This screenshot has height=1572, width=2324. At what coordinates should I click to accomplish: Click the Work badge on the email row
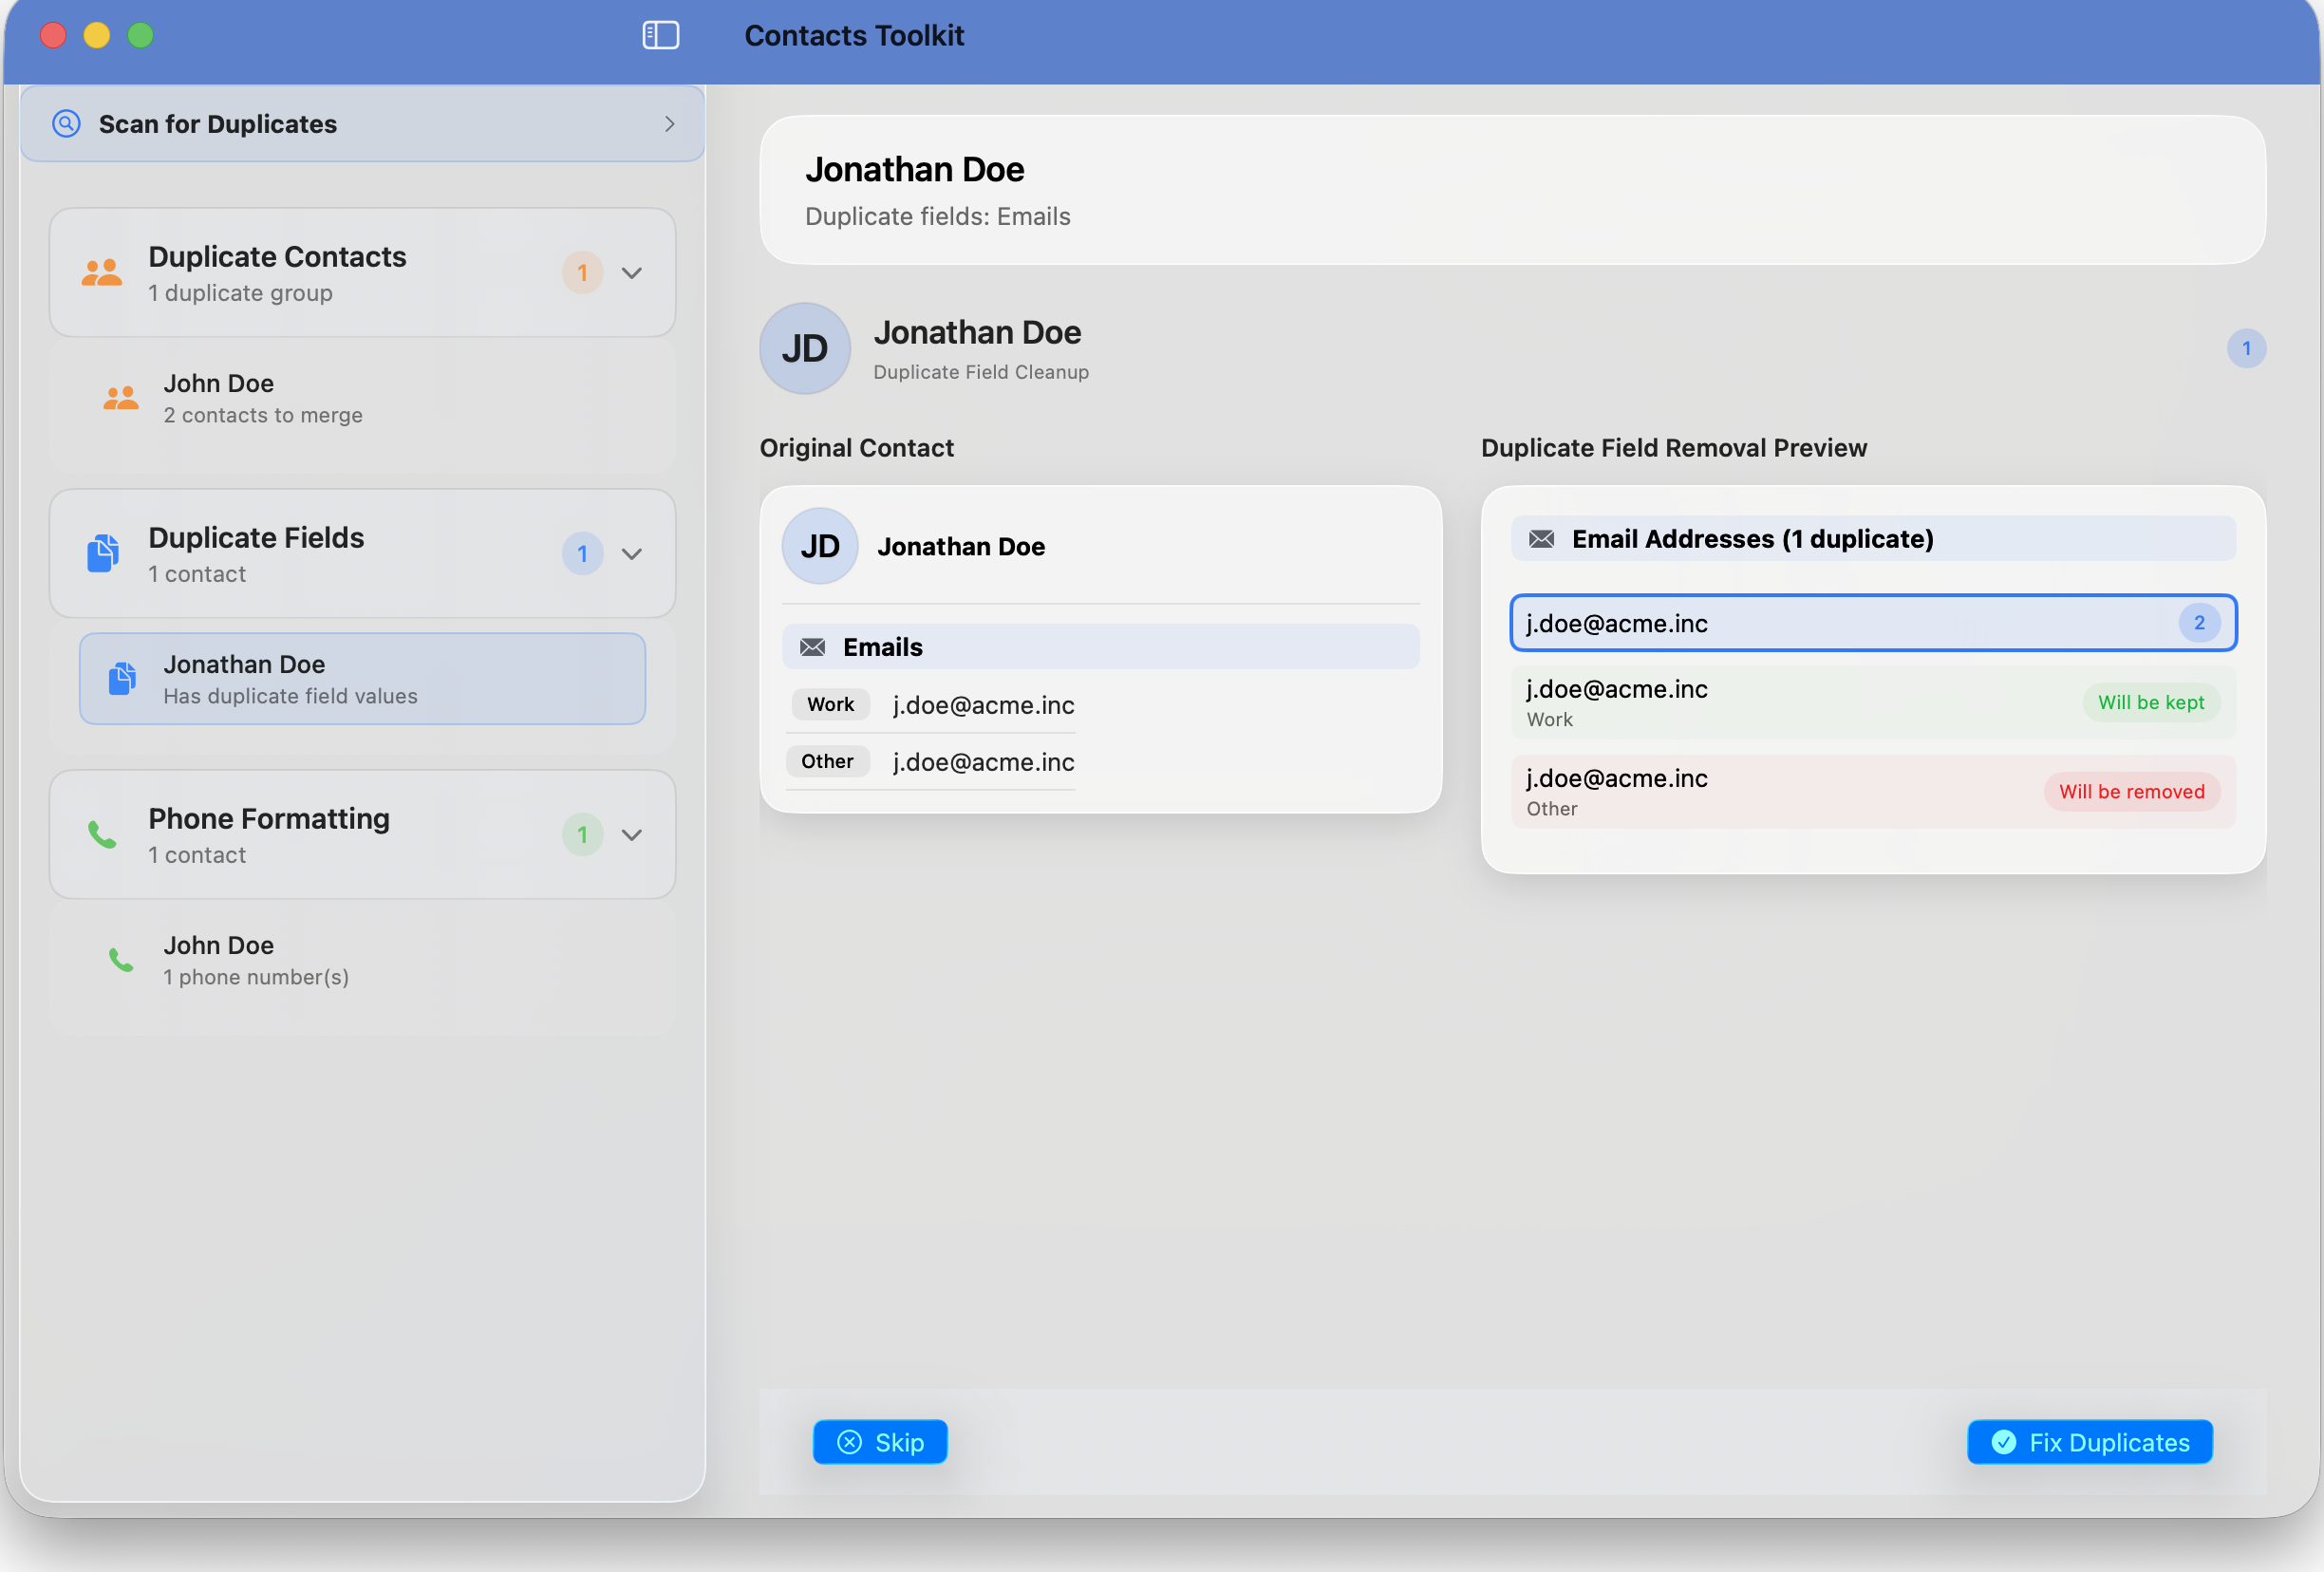tap(829, 704)
